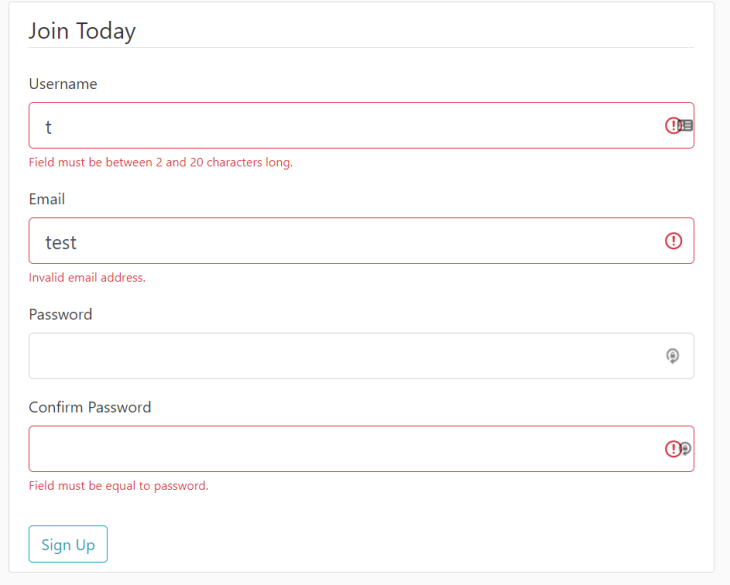Click the password manager key icon in Password
This screenshot has height=585, width=730.
click(x=674, y=356)
